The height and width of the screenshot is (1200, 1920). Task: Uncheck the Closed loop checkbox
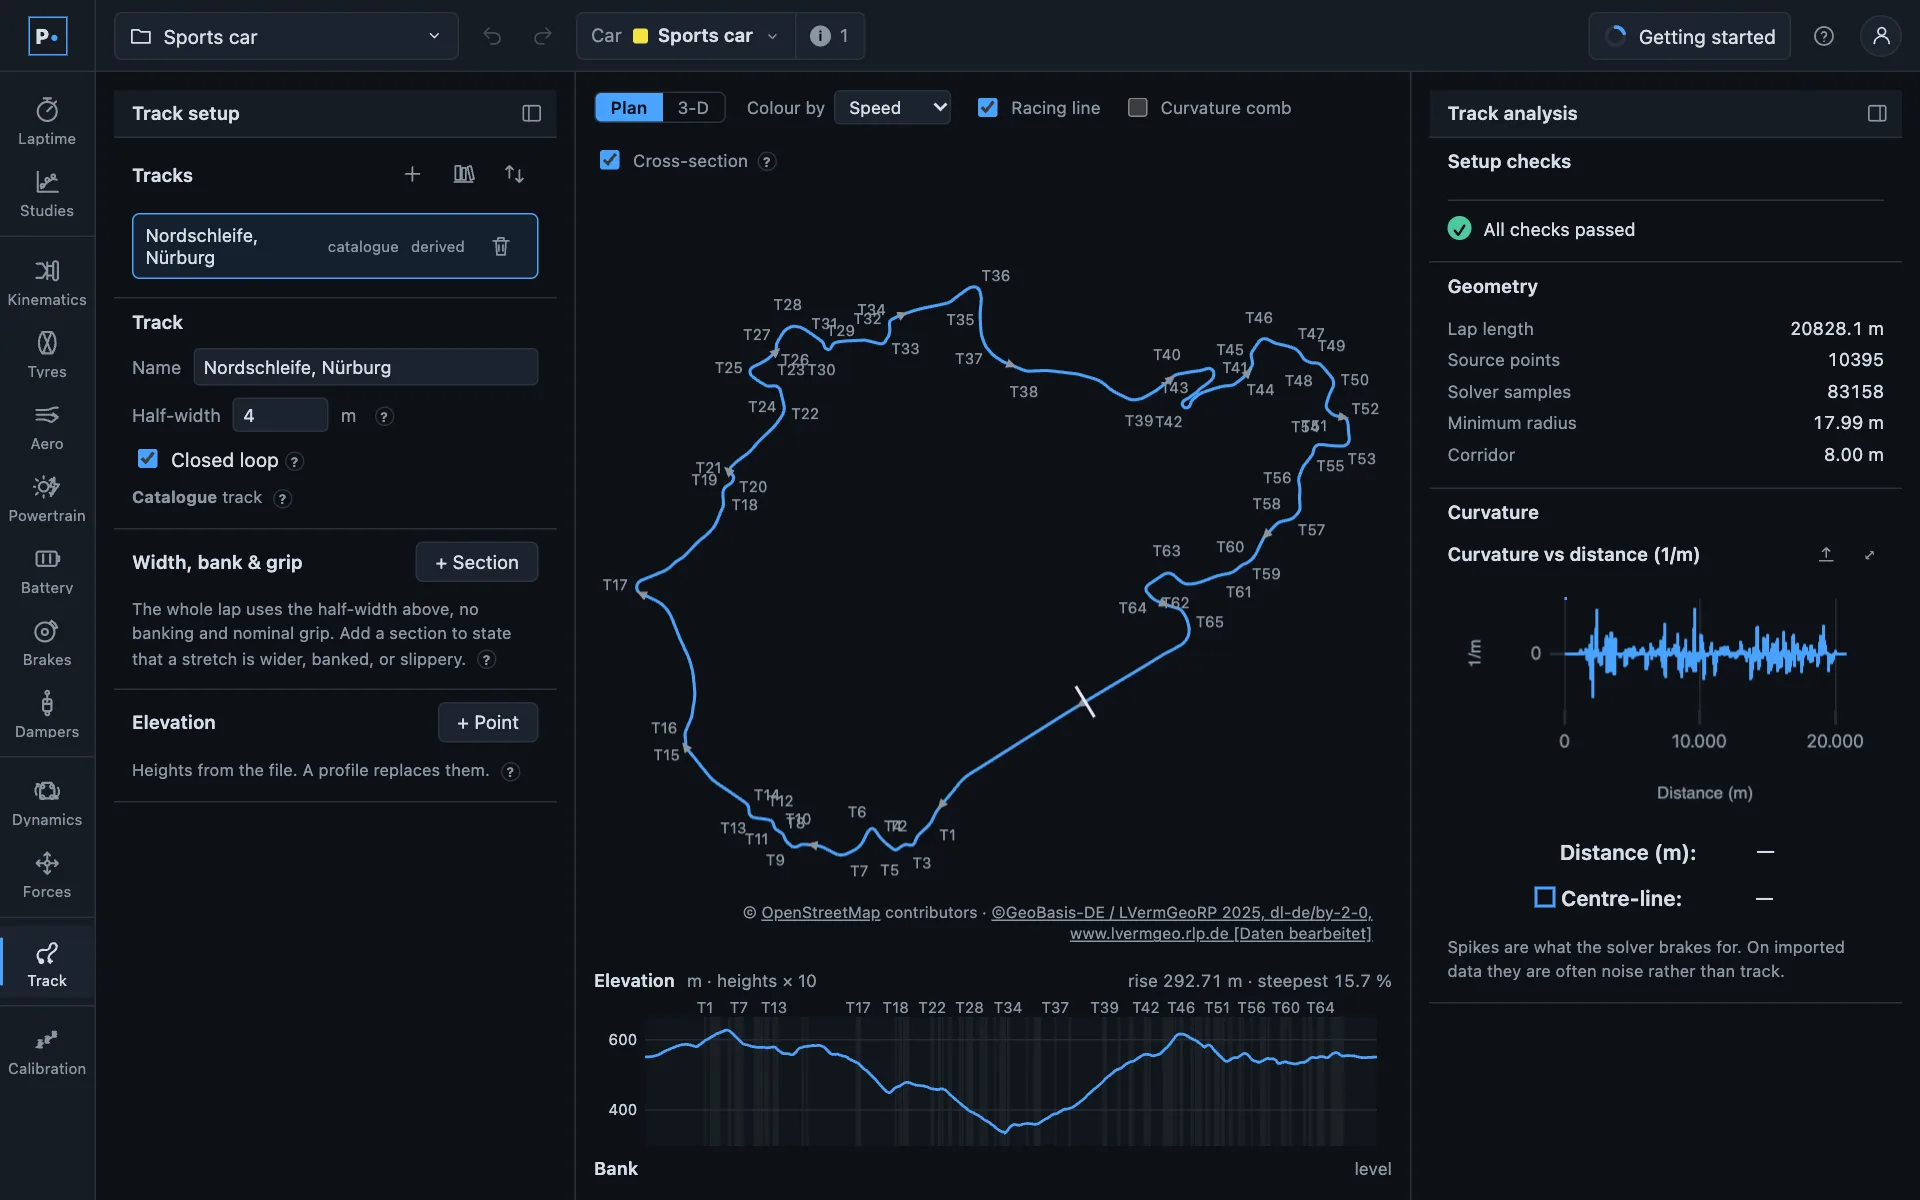148,459
